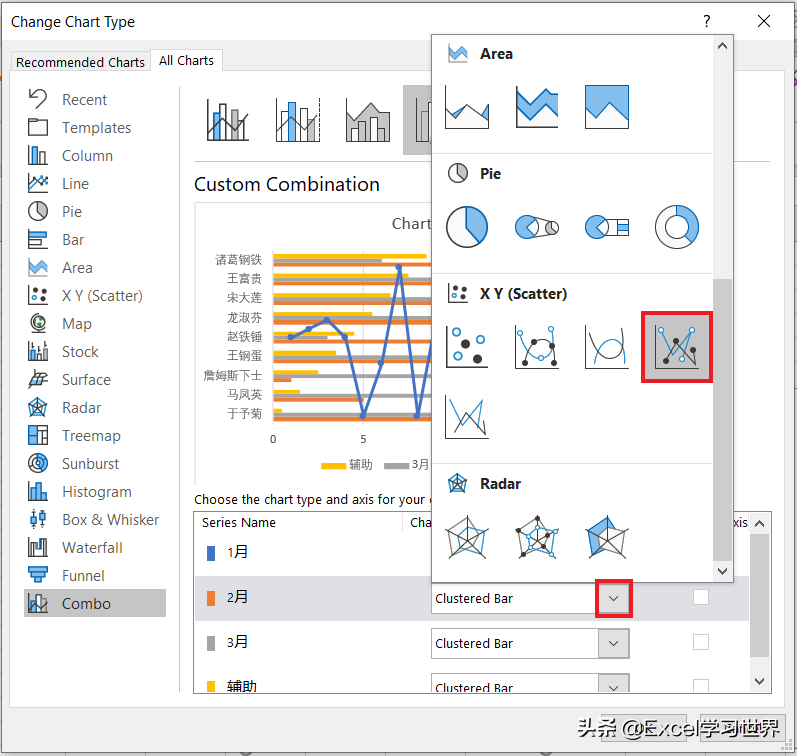Pick the 100% Stacked Area chart icon
Screen dimensions: 797x756
pos(606,107)
